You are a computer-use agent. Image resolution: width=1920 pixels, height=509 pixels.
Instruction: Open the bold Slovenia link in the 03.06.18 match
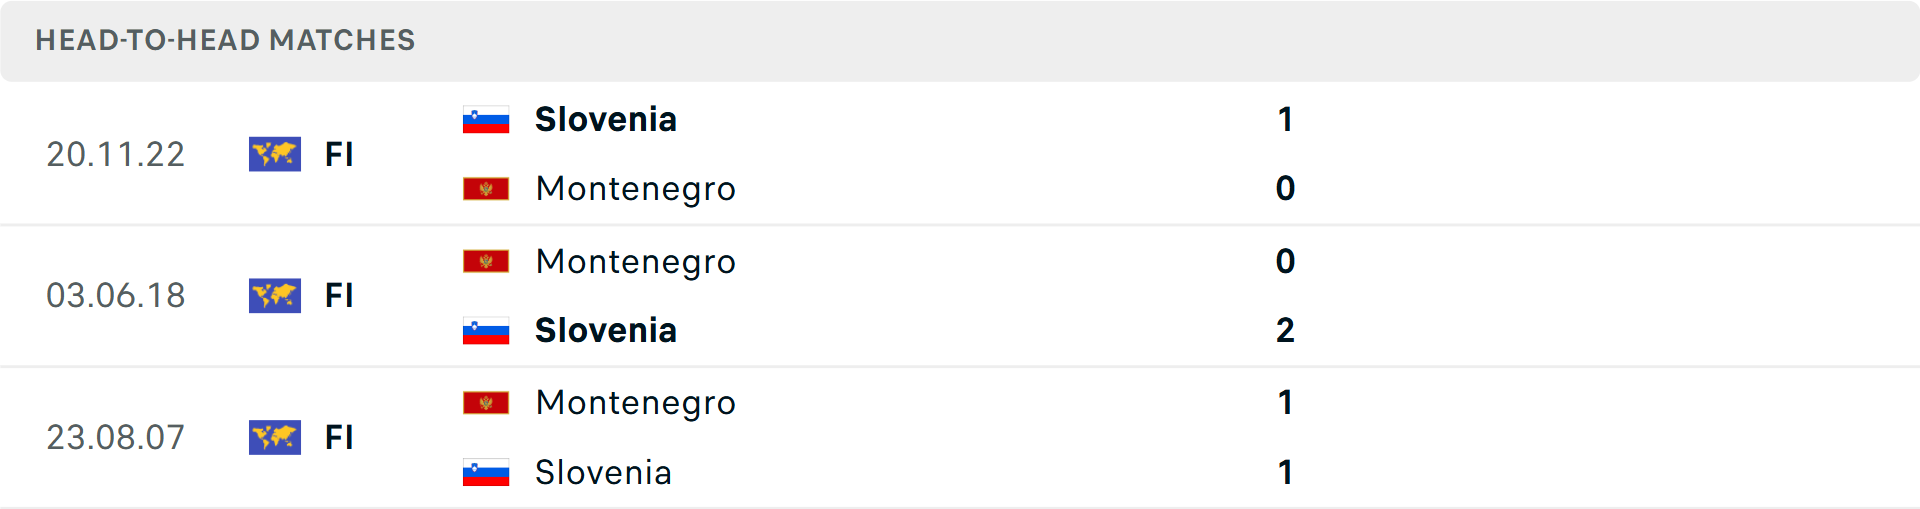(606, 331)
